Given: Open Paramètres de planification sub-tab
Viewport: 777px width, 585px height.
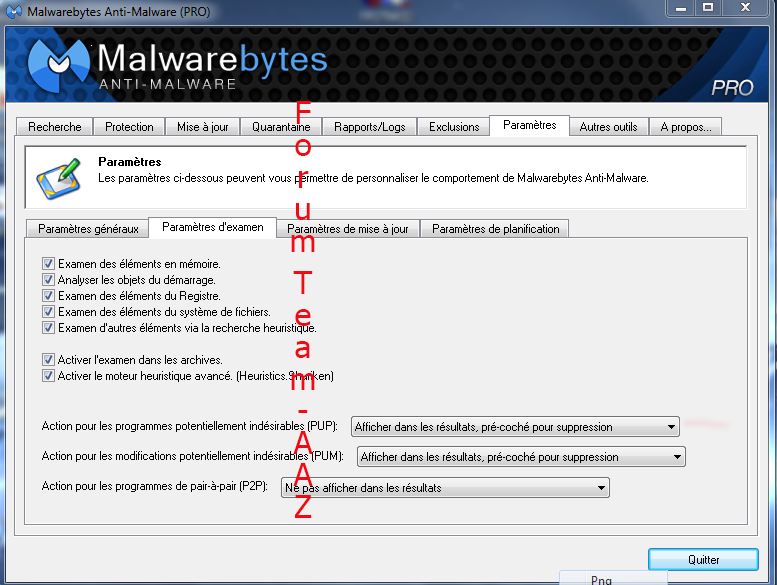Looking at the screenshot, I should 495,228.
